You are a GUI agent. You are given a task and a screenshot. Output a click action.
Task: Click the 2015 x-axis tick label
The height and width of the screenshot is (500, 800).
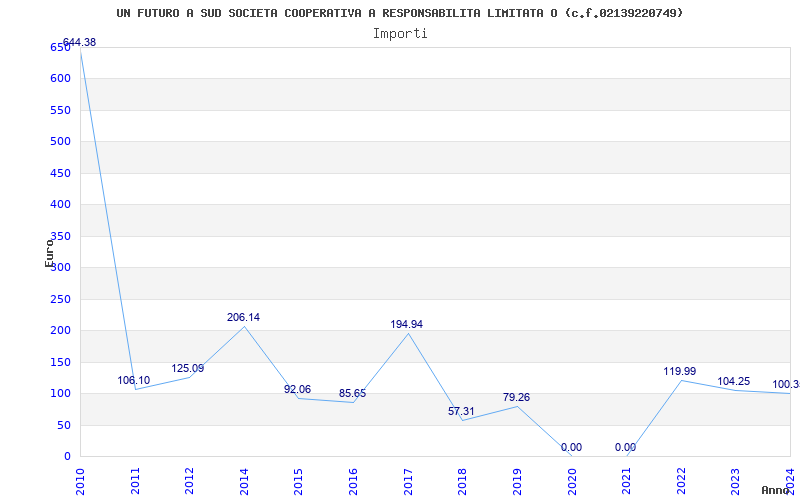pos(298,481)
